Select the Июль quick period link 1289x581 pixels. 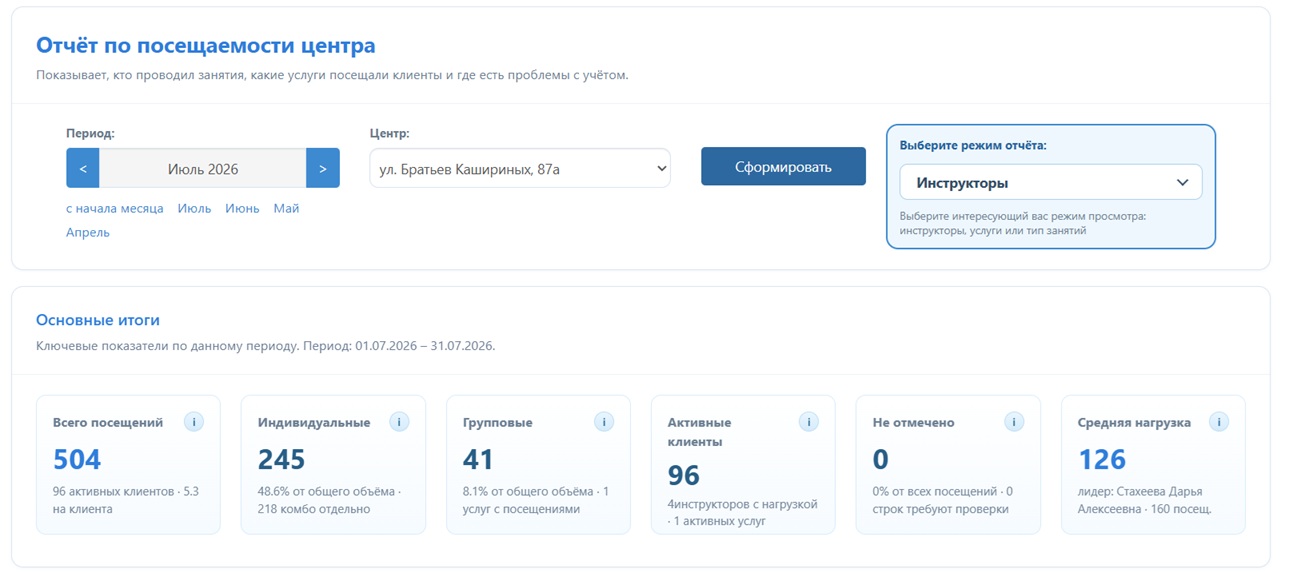[195, 208]
